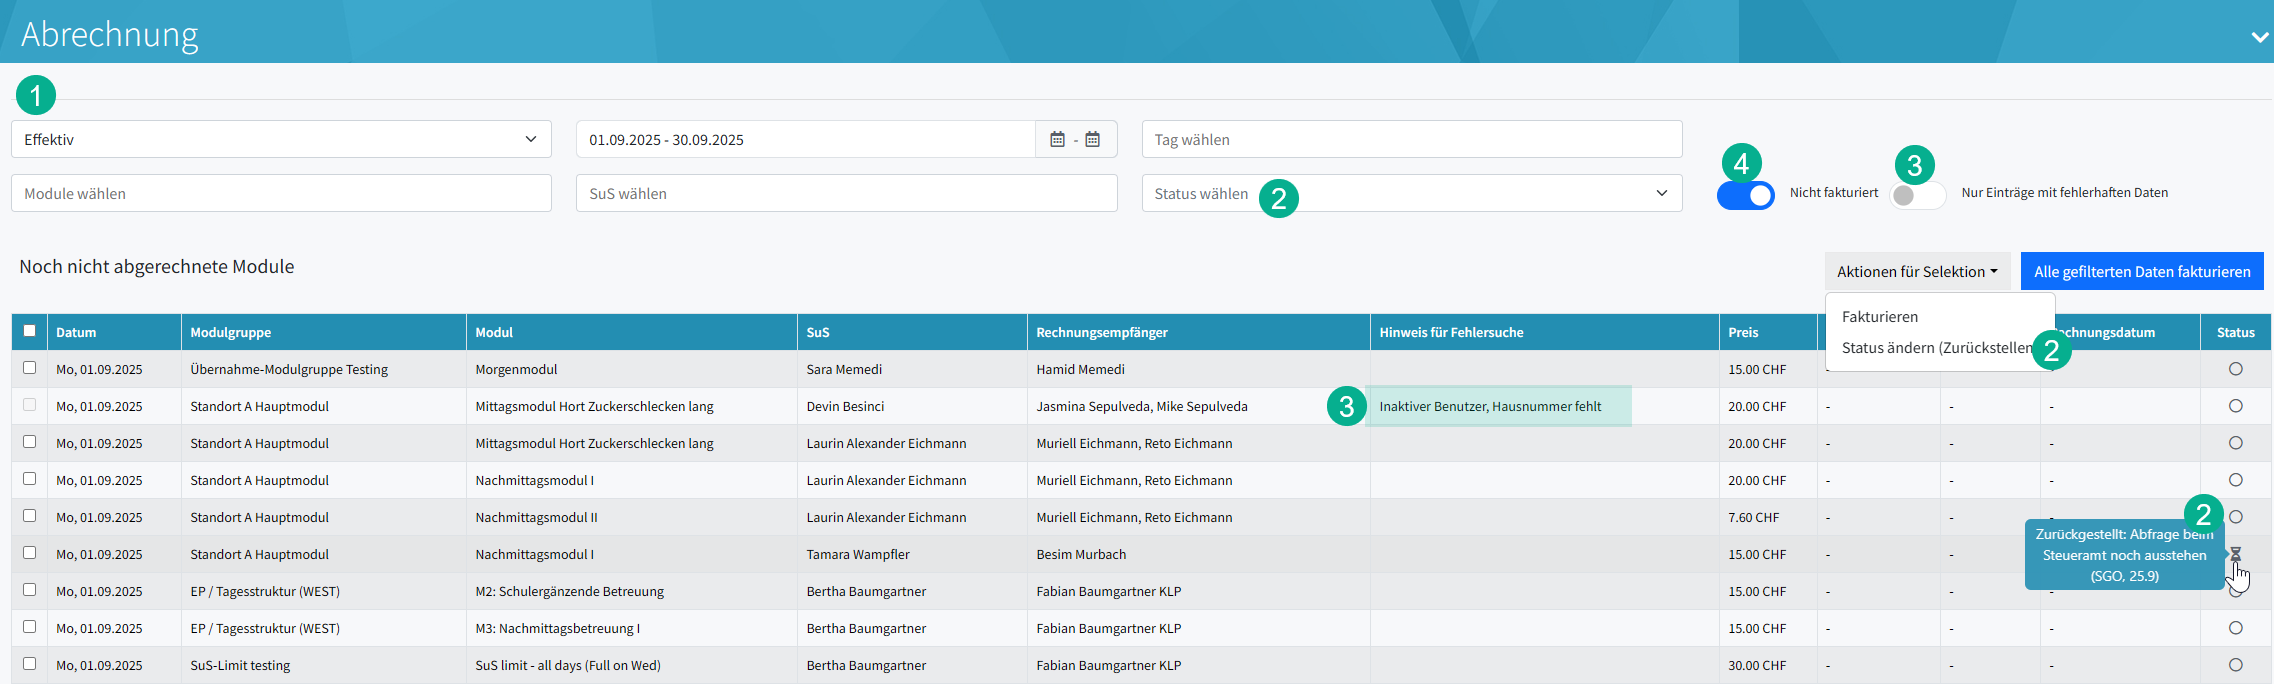This screenshot has height=684, width=2274.
Task: Click status circle in Devin Besinci row
Action: [2235, 406]
